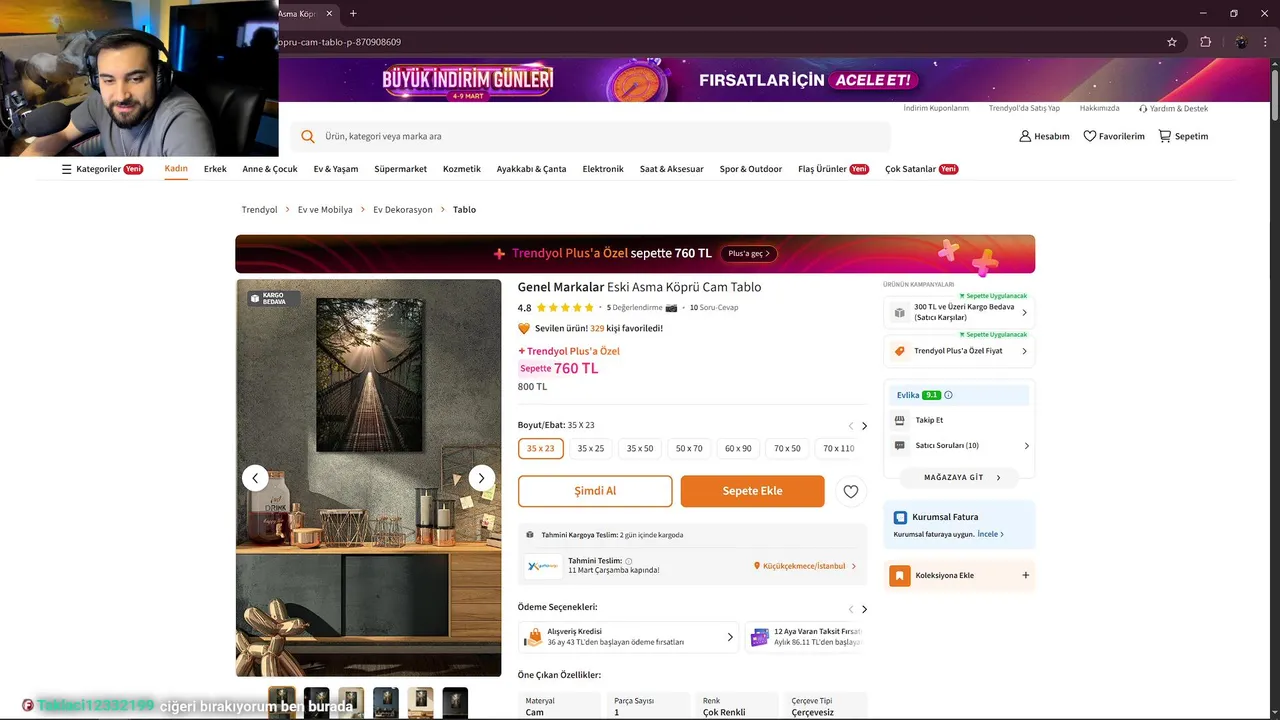Viewport: 1280px width, 720px height.
Task: Open Erkek category tab
Action: (215, 169)
